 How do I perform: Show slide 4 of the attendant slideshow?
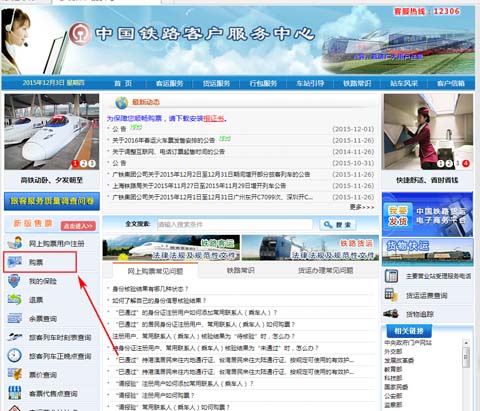(466, 163)
